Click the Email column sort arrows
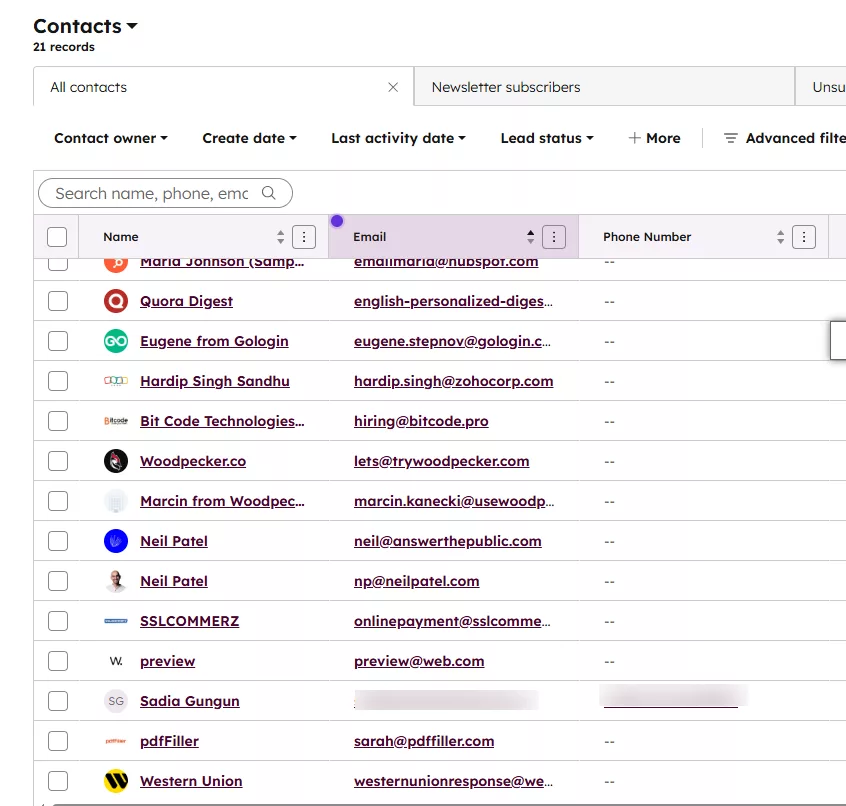This screenshot has height=806, width=846. click(531, 237)
